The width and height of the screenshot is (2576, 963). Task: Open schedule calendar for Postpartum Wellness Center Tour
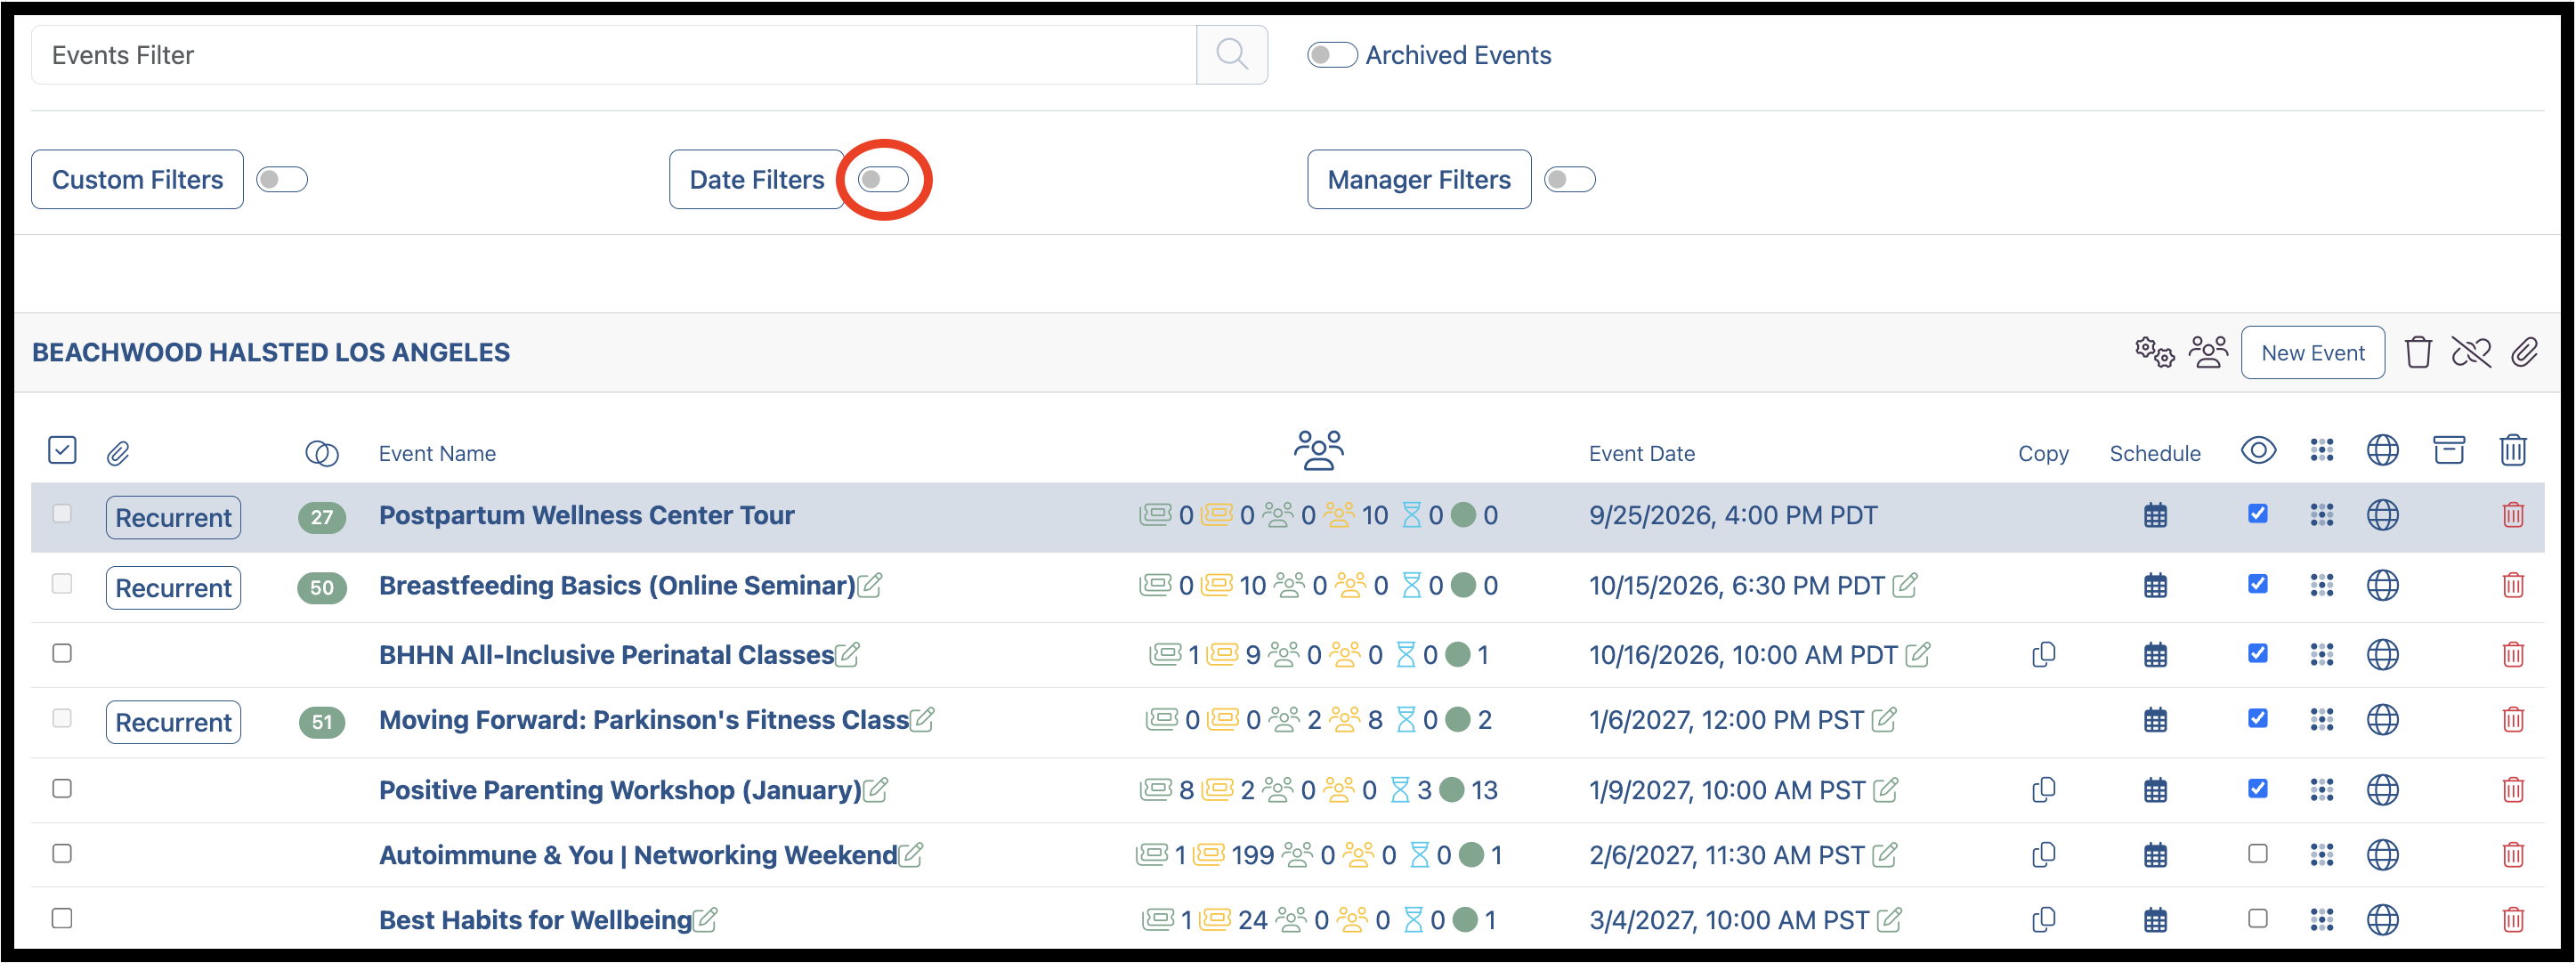coord(2155,516)
